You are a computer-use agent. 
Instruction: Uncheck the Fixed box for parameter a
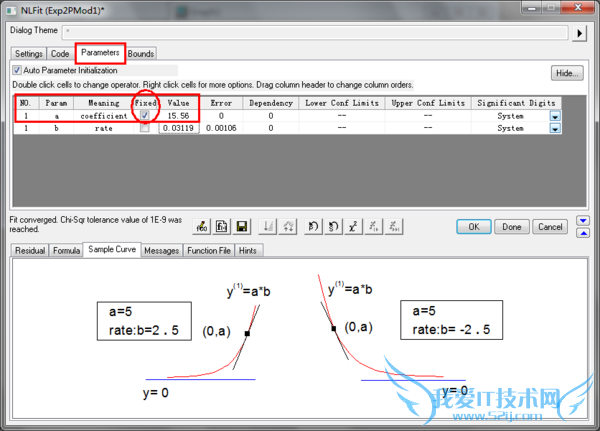(x=144, y=115)
